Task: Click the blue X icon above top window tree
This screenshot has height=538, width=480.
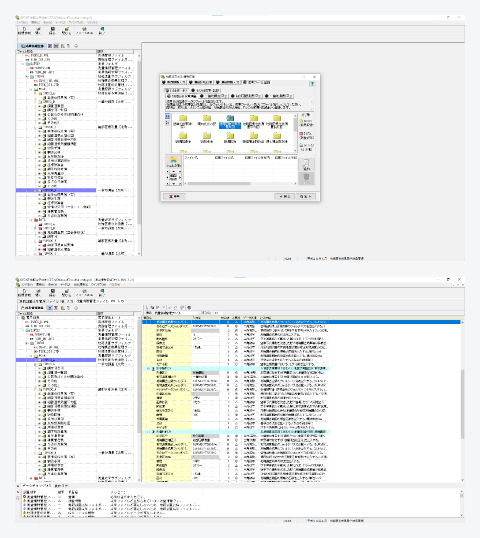Action: 50,46
